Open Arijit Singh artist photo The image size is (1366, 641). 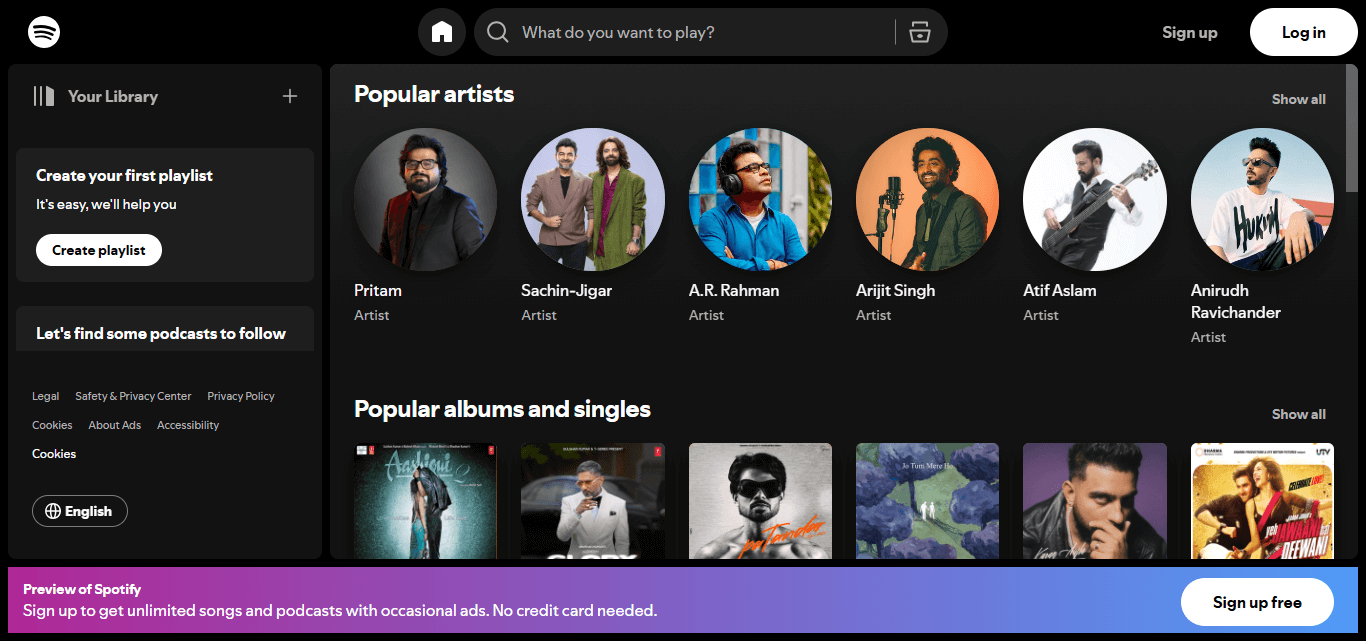(x=927, y=199)
